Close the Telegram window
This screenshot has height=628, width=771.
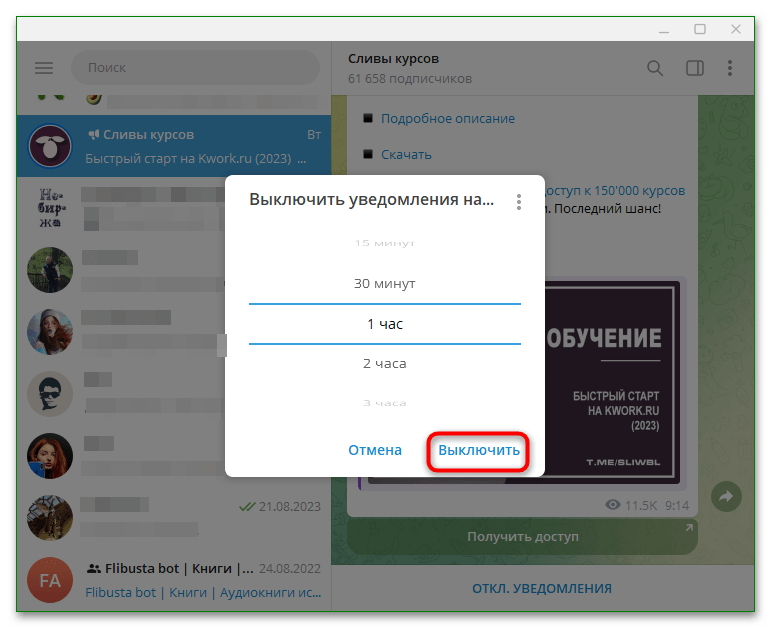coord(736,30)
